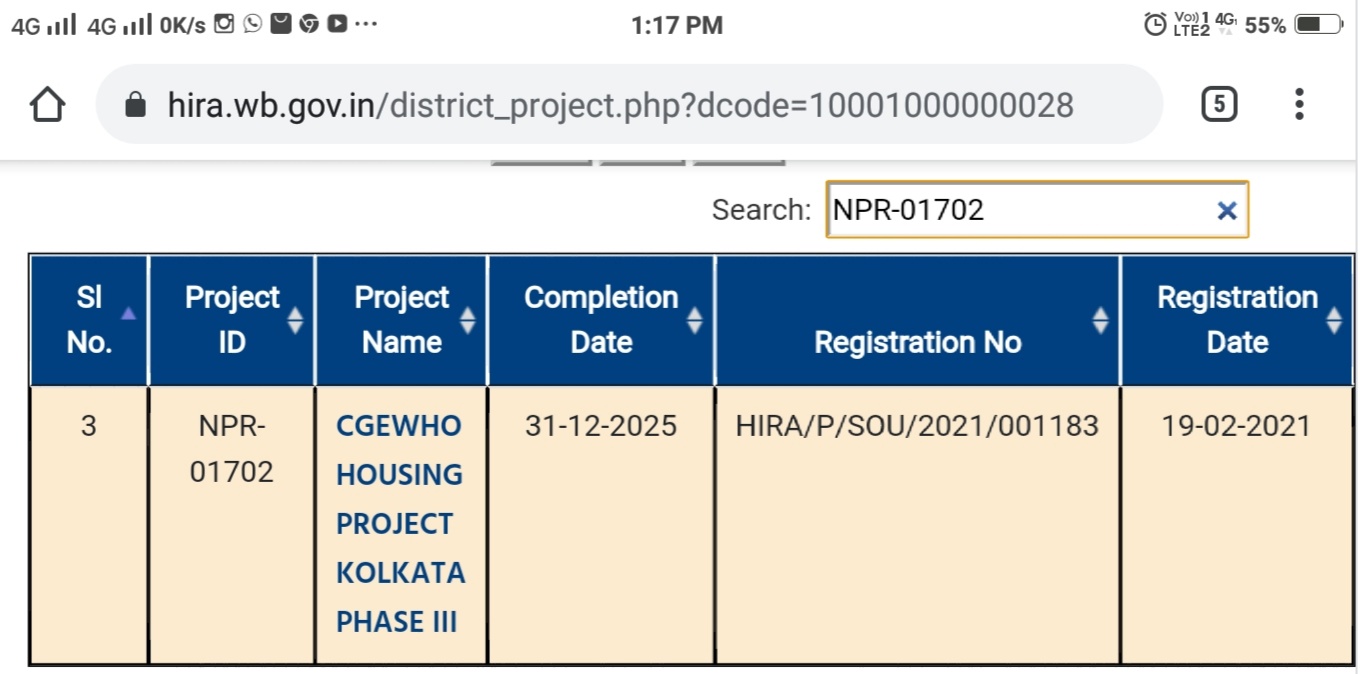The width and height of the screenshot is (1360, 674).
Task: Open CGEWHO HOUSING PROJECT KOLKATA PHASE III link
Action: point(400,523)
